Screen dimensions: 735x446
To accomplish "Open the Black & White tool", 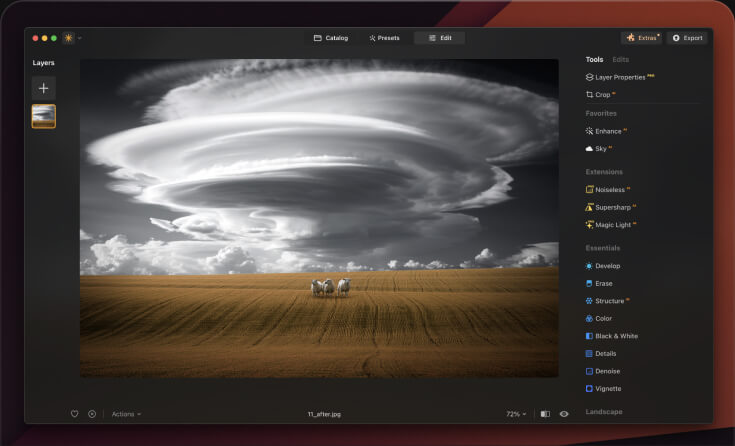I will 612,336.
